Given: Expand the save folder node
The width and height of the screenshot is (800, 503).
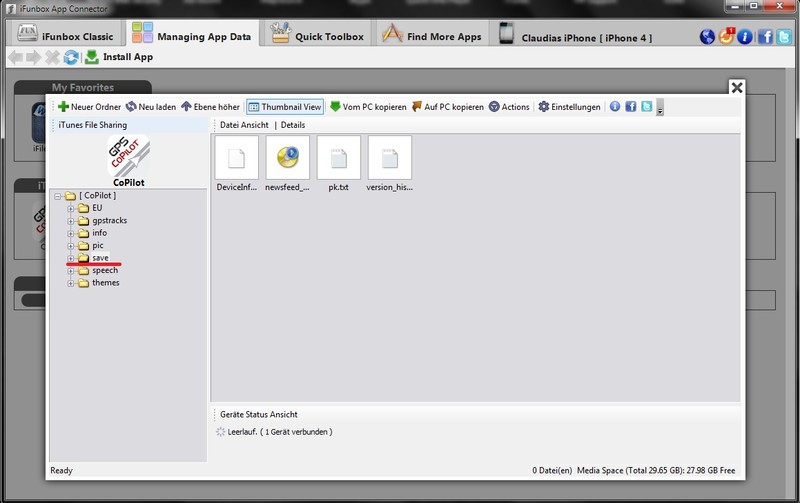Looking at the screenshot, I should pos(72,258).
